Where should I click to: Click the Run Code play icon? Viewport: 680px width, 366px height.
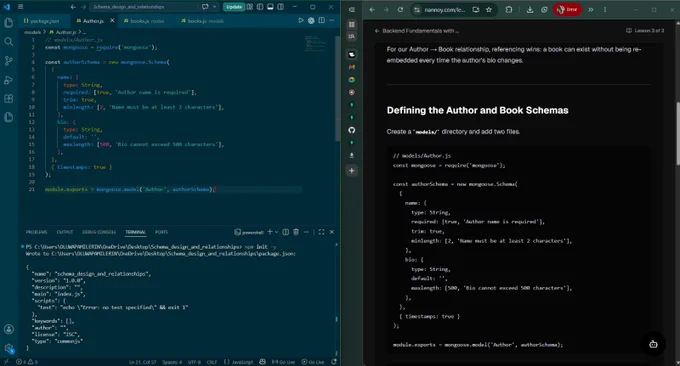tap(301, 20)
